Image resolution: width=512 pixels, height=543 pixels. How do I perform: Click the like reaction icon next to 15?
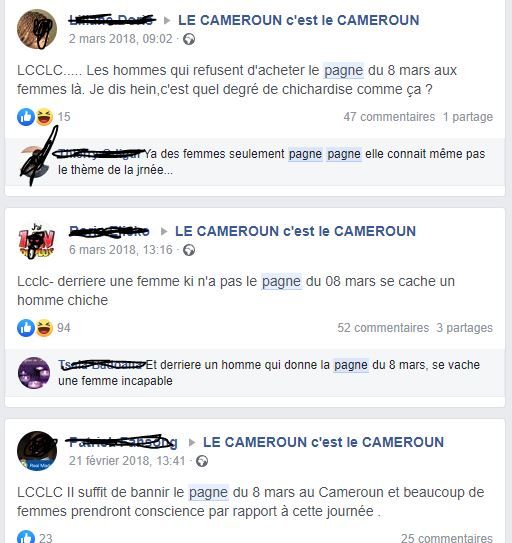[26, 117]
